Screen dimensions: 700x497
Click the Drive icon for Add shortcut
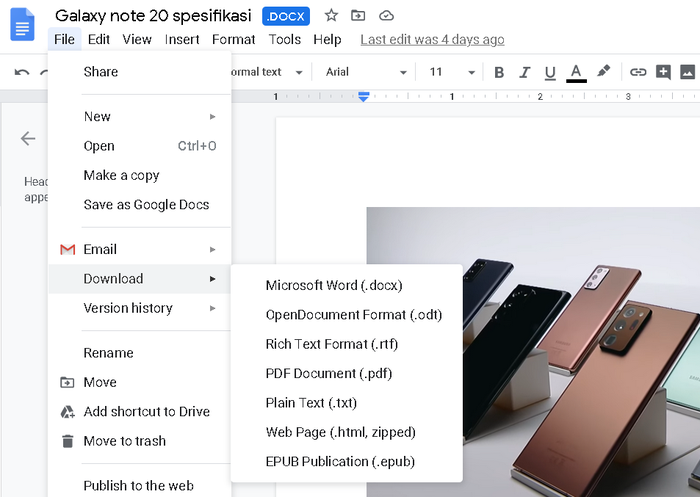coord(67,412)
